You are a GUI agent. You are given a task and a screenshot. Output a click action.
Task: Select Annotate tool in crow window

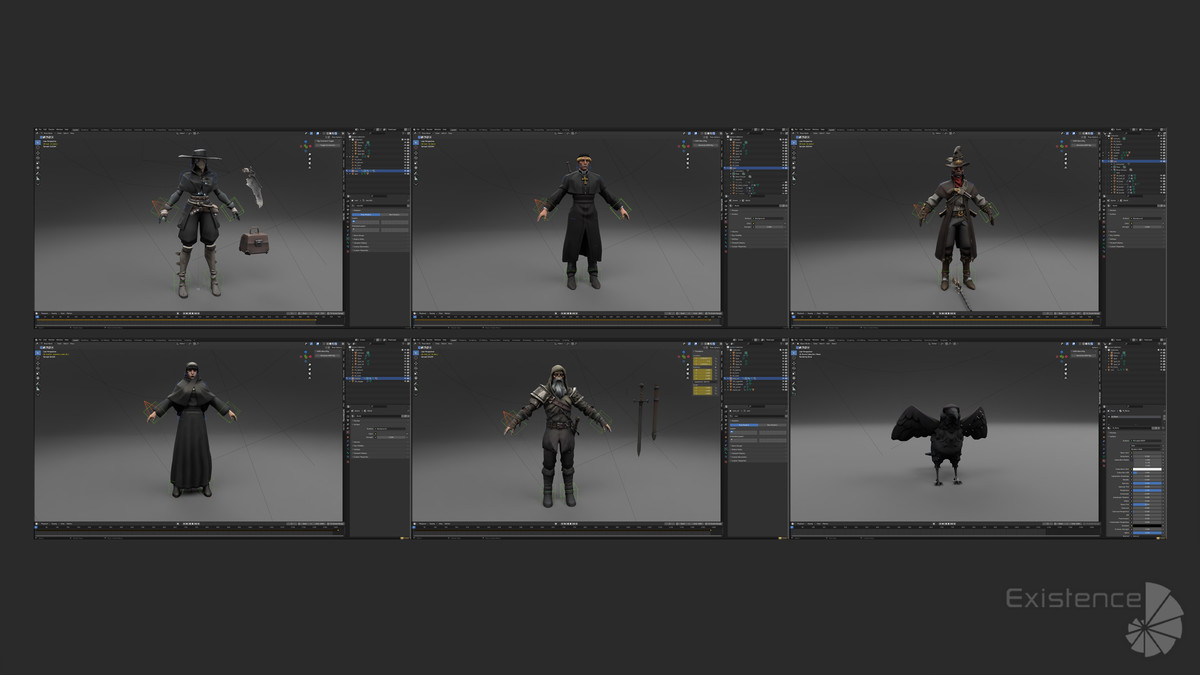click(x=794, y=383)
